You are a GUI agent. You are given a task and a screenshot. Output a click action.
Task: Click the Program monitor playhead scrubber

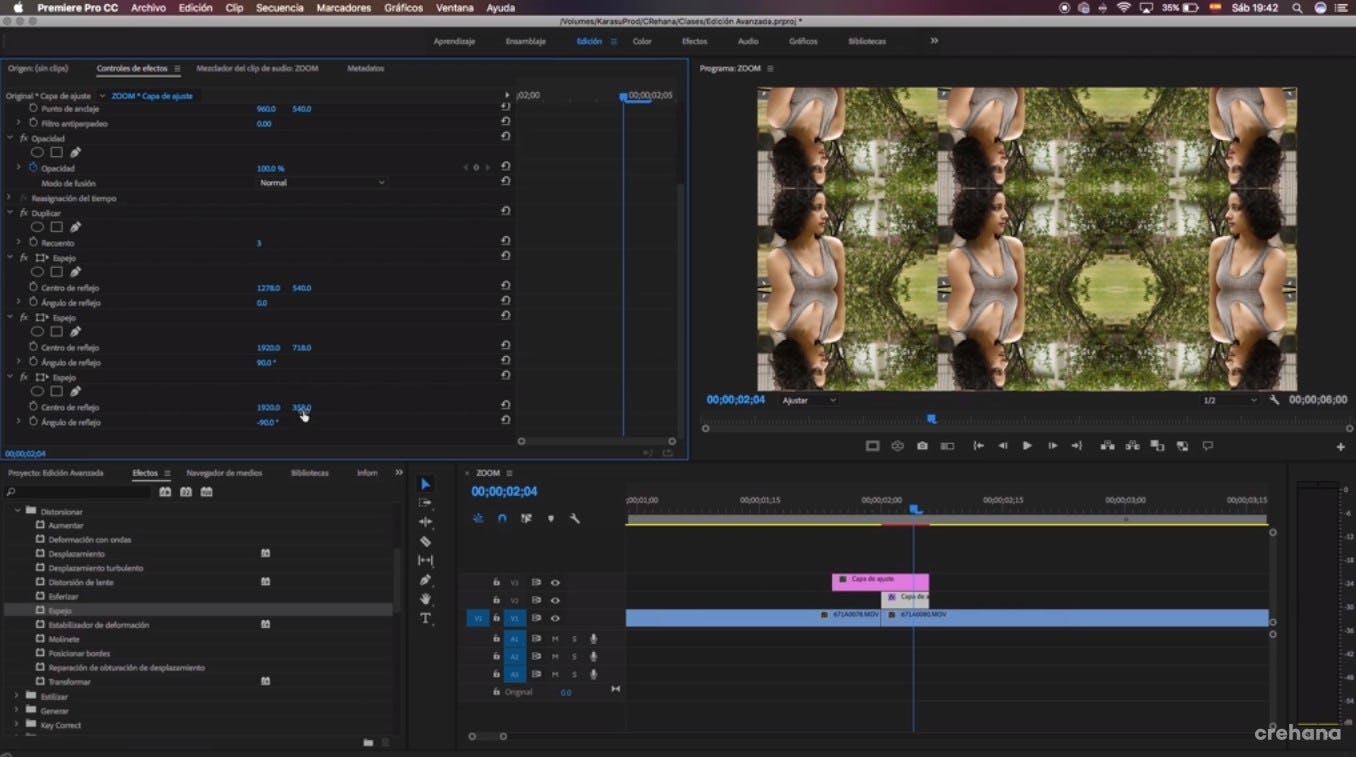(x=931, y=419)
